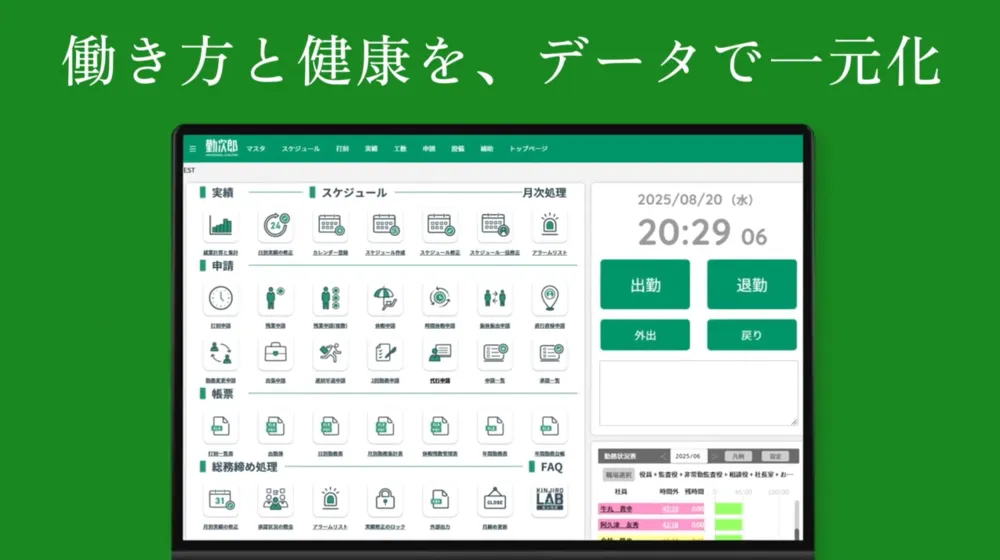This screenshot has width=1000, height=560.
Task: Open the 承認一覧 checked list icon
Action: (550, 353)
